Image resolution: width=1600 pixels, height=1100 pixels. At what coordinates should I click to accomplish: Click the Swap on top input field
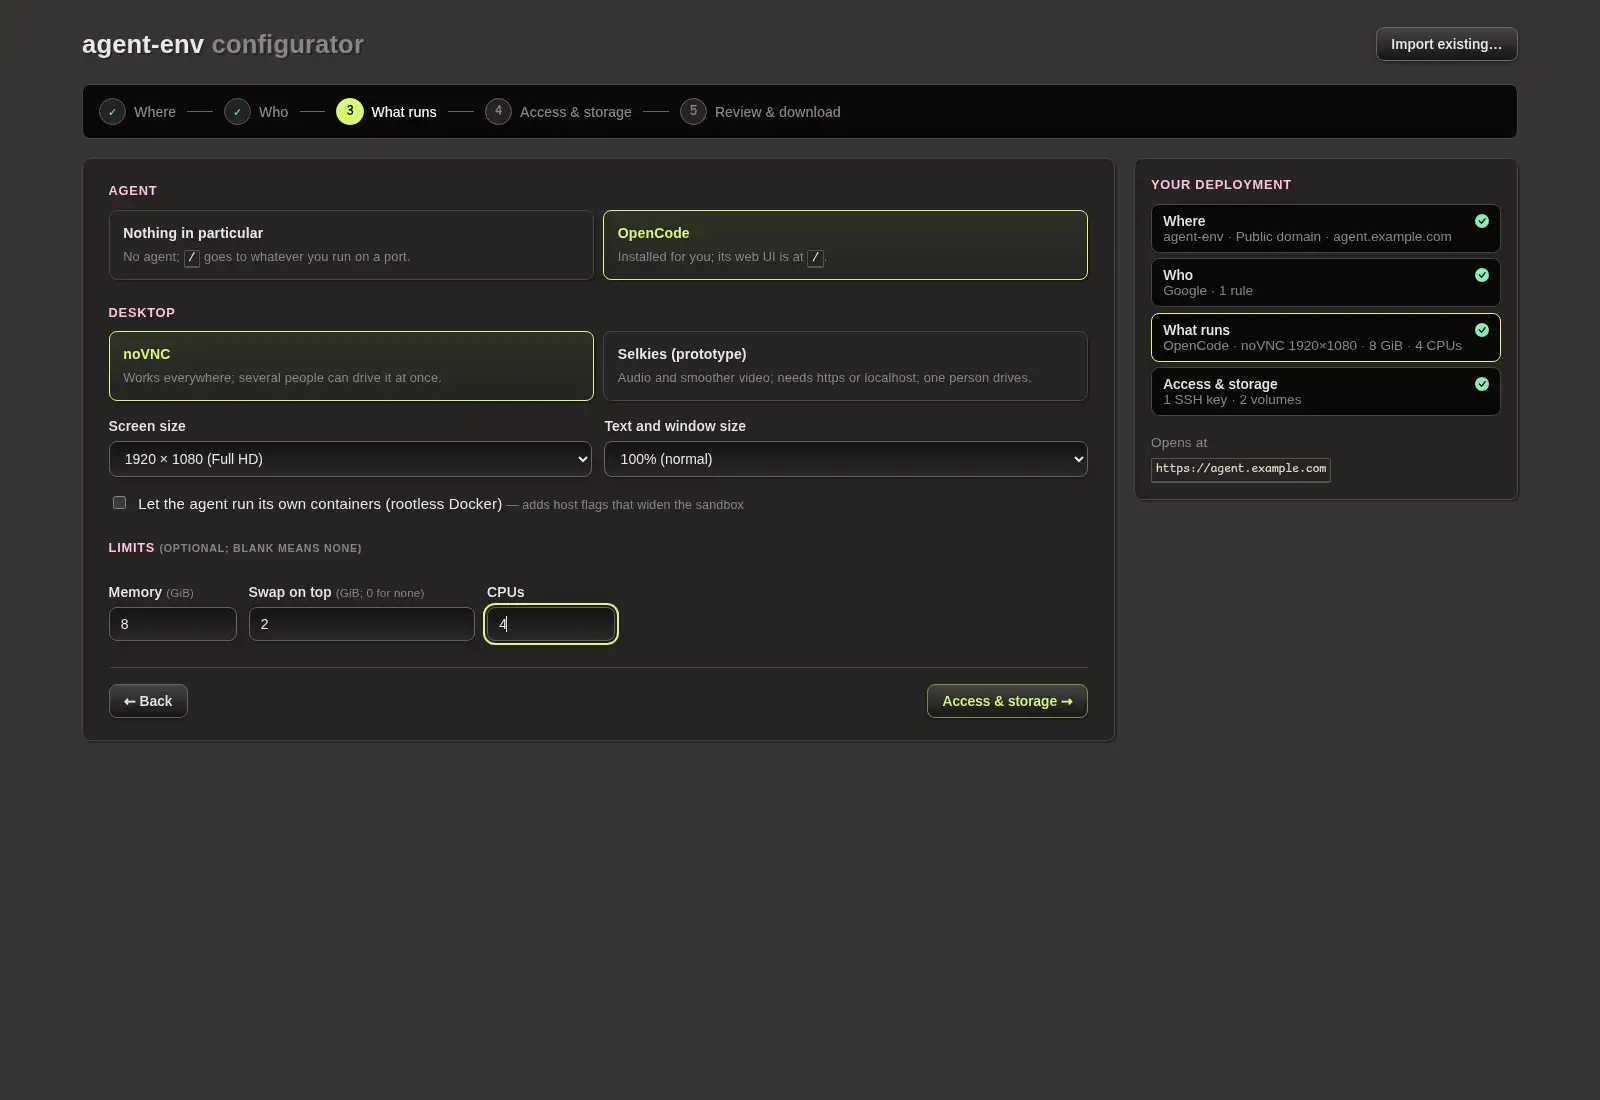pos(361,624)
